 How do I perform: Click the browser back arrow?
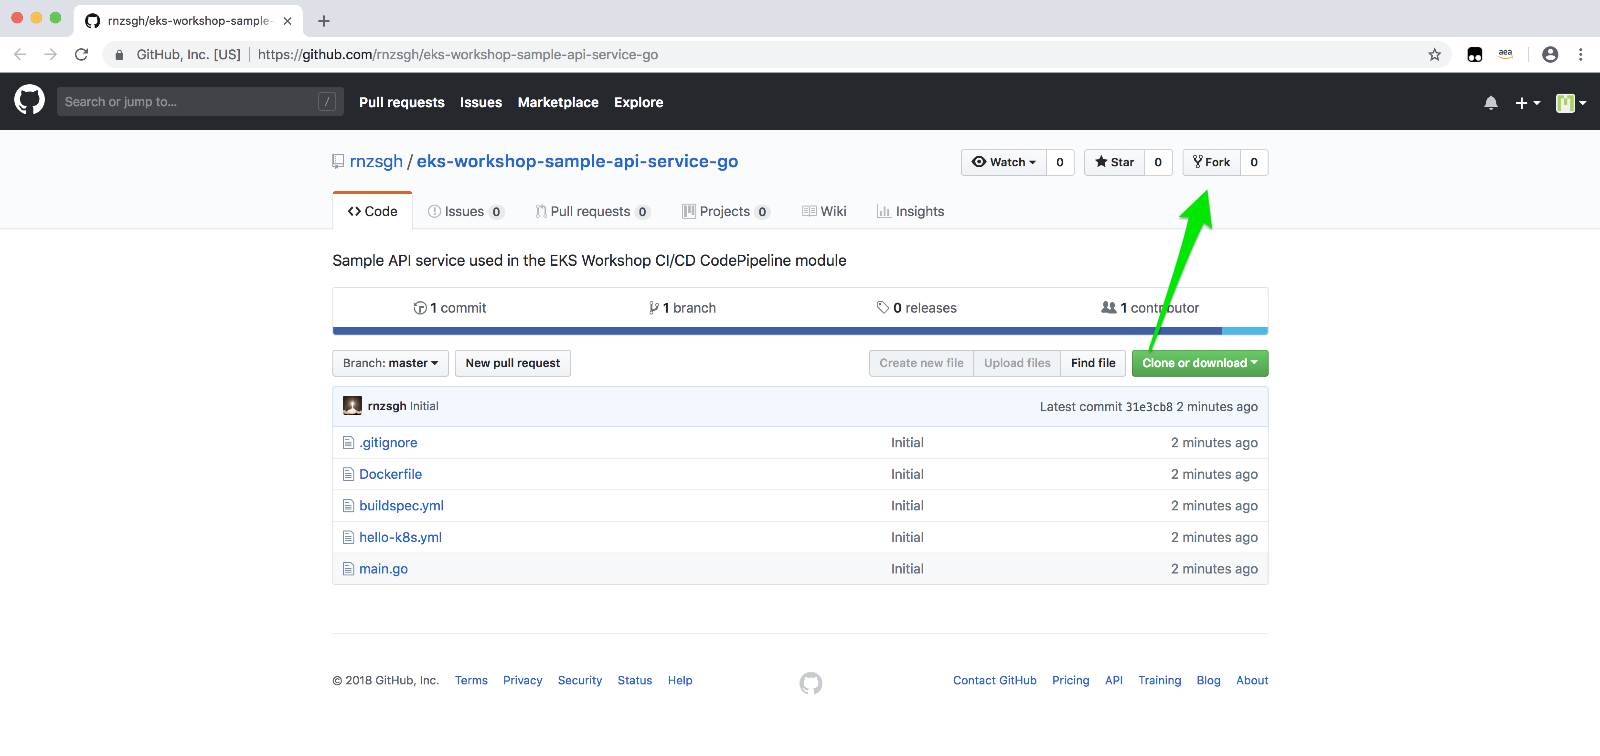tap(20, 55)
